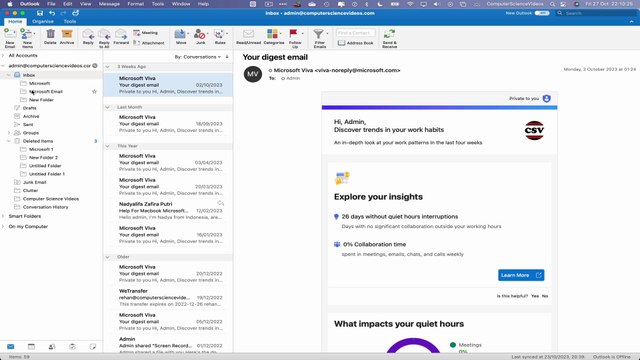Open the Address Book
Image resolution: width=640 pixels, height=360 pixels.
(356, 43)
